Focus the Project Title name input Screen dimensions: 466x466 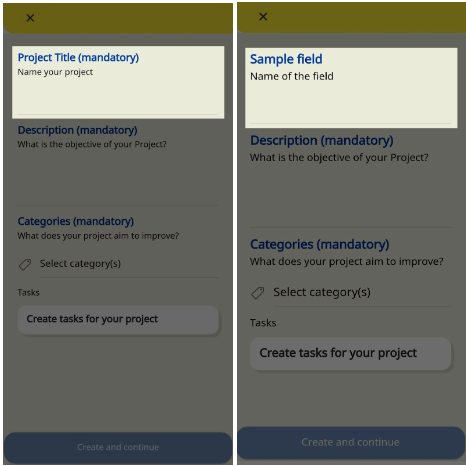click(118, 82)
